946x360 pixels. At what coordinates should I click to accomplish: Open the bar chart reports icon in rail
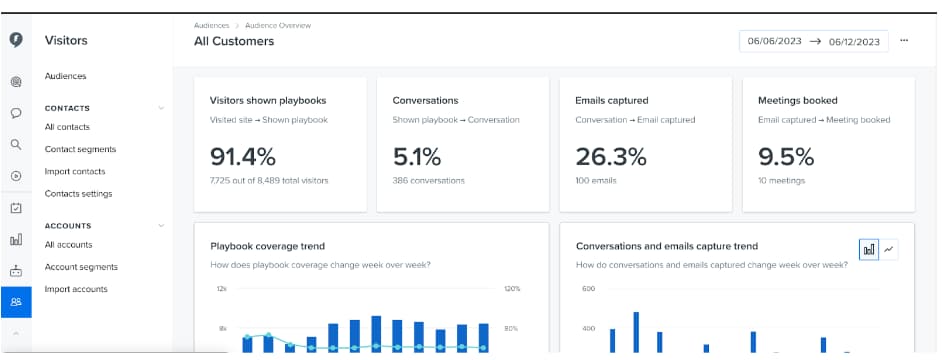click(16, 240)
